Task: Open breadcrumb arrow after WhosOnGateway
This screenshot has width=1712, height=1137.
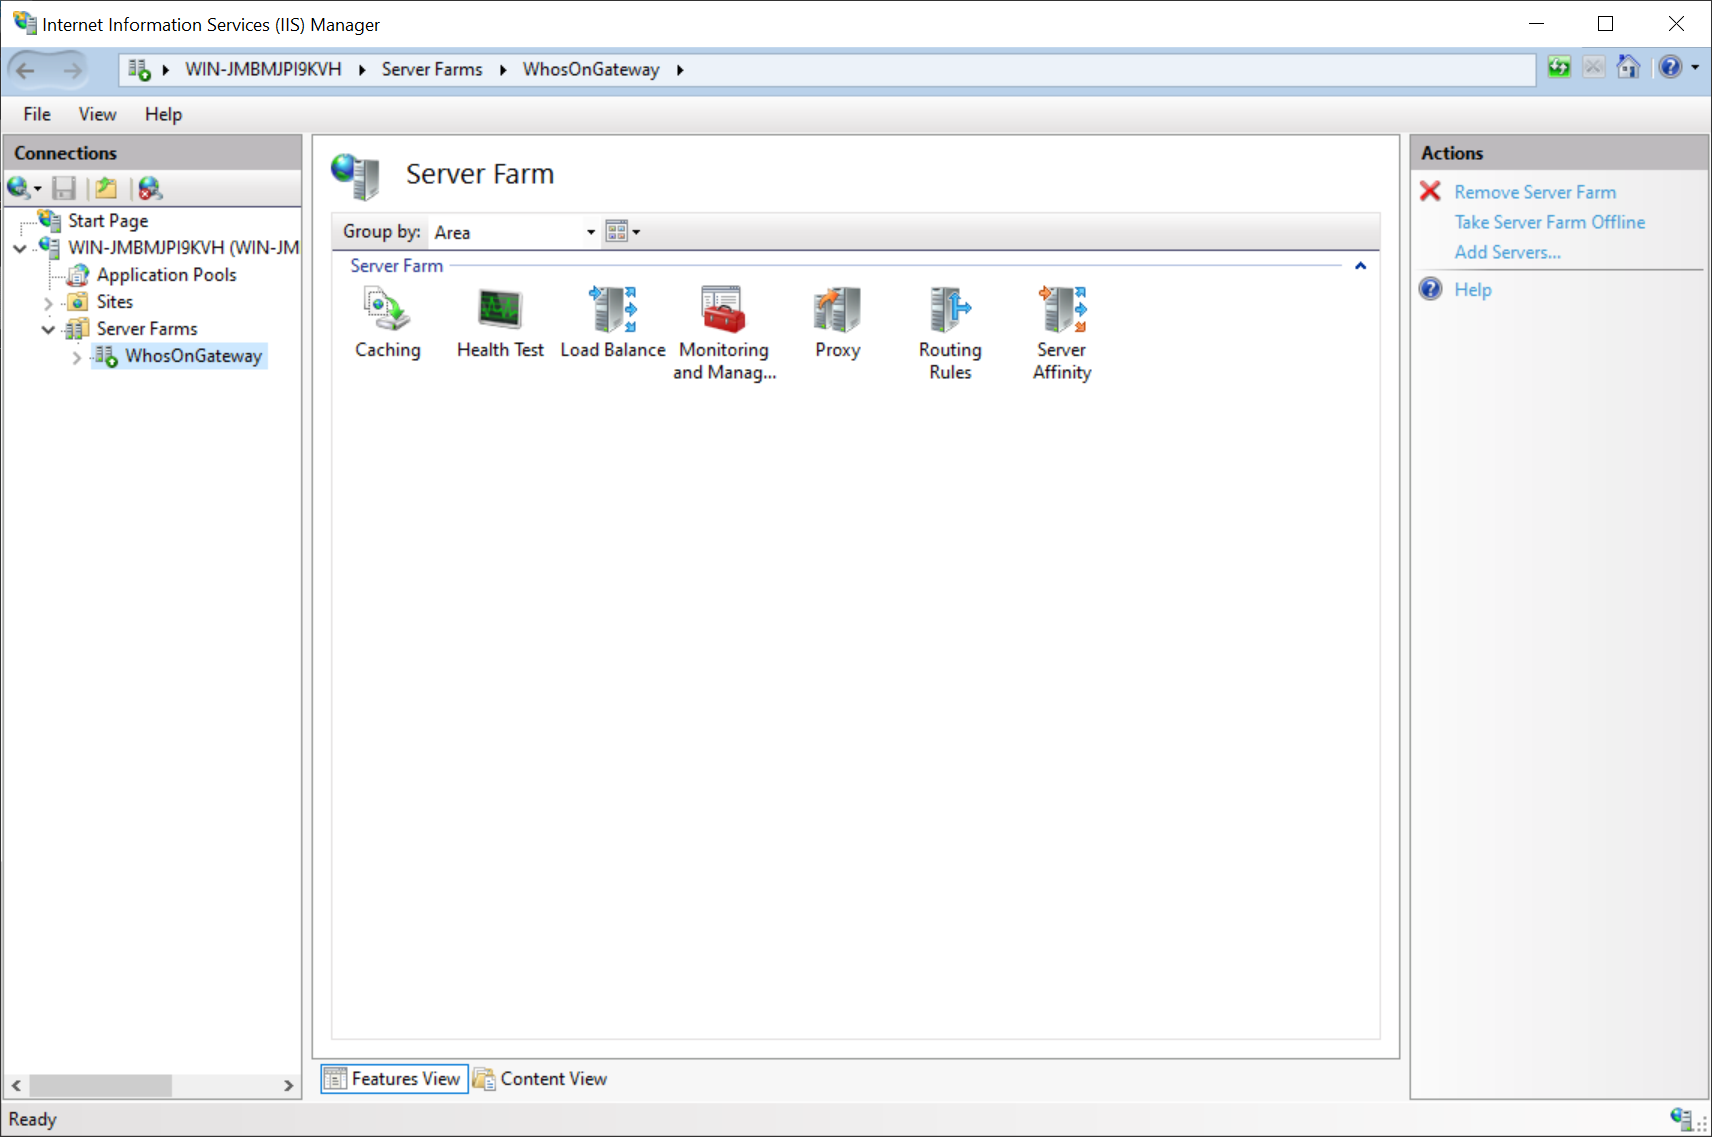Action: click(x=680, y=69)
